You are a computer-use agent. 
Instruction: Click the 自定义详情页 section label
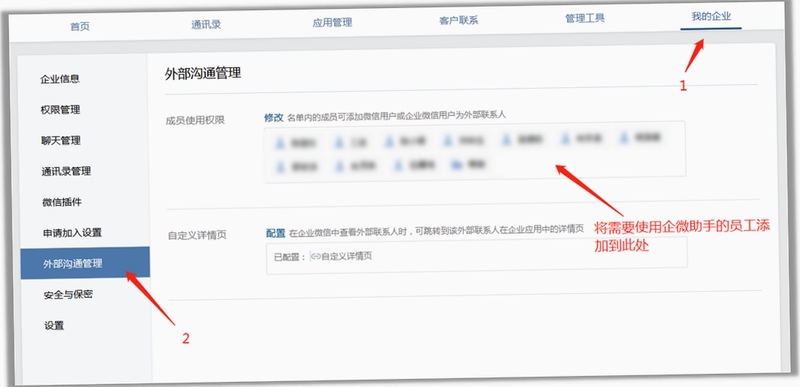[x=197, y=236]
